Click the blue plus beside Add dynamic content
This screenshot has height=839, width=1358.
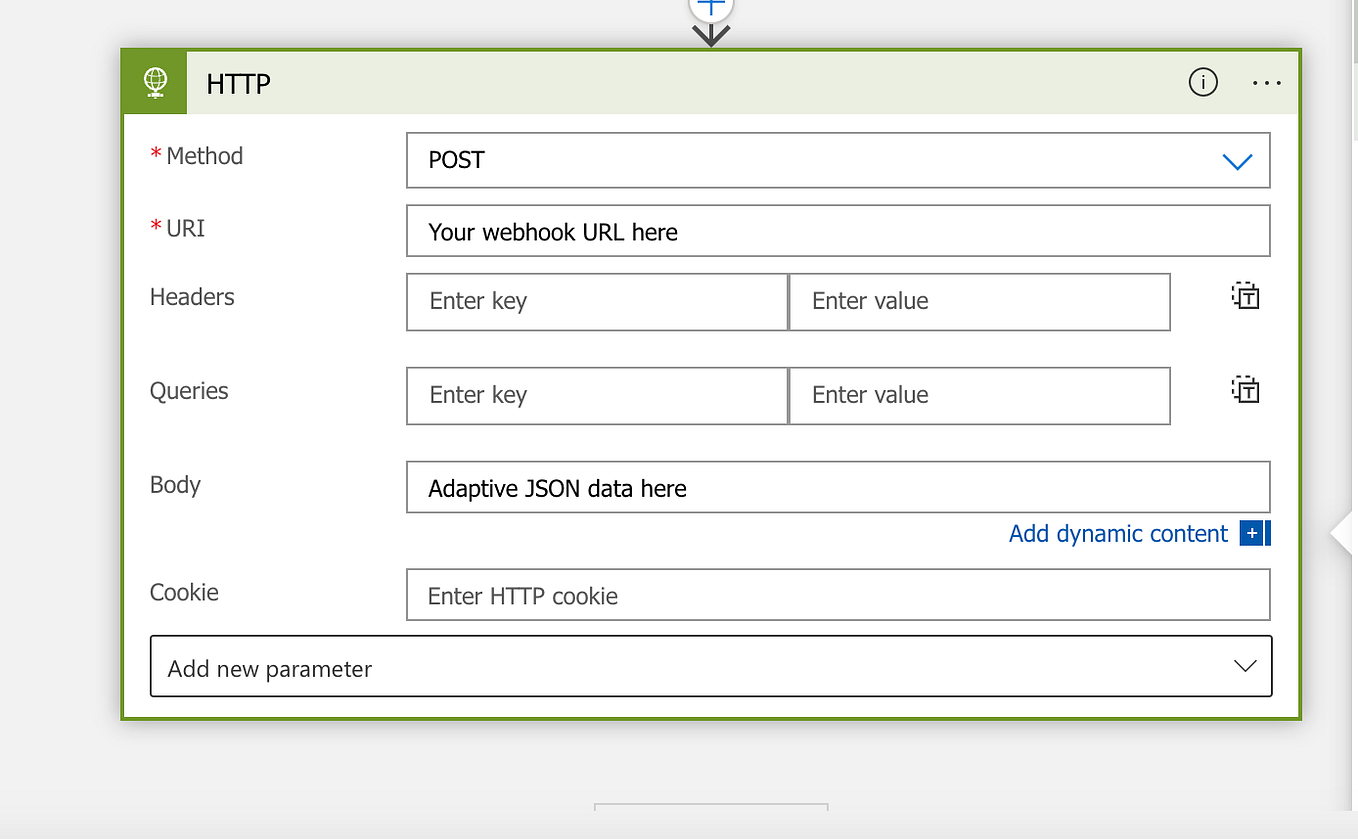(1253, 533)
